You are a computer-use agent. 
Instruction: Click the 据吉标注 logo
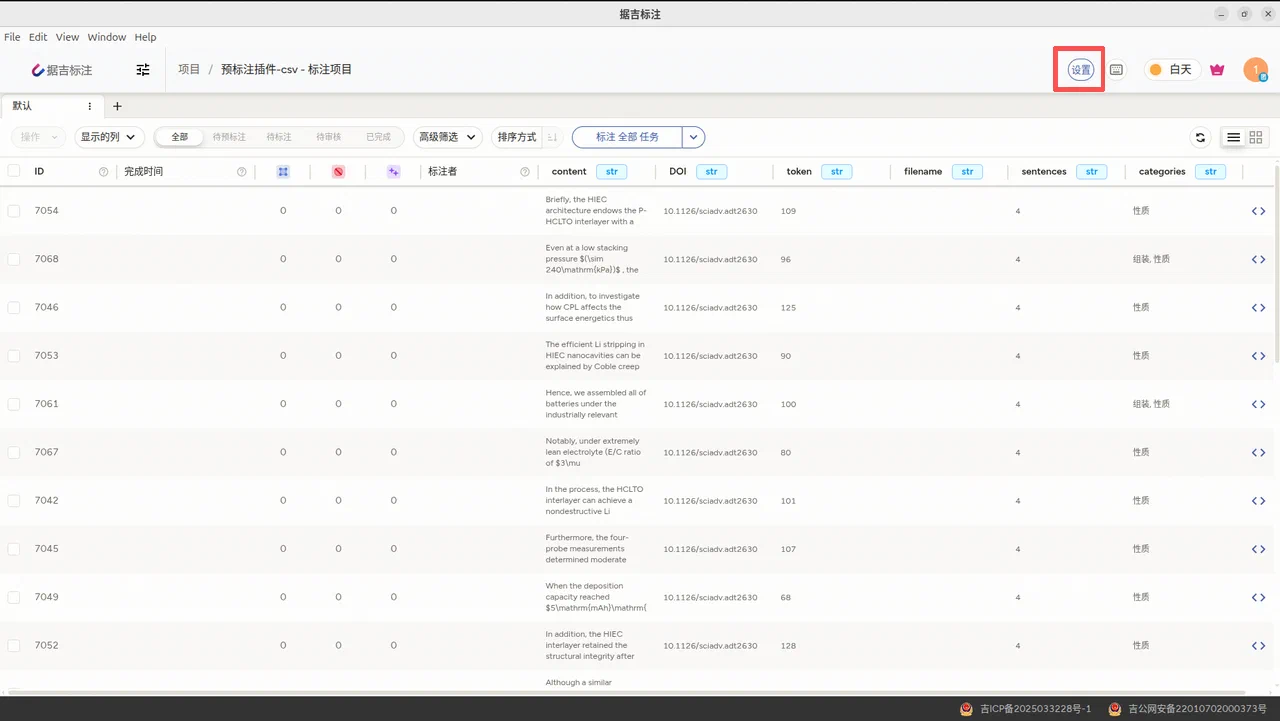pyautogui.click(x=61, y=70)
